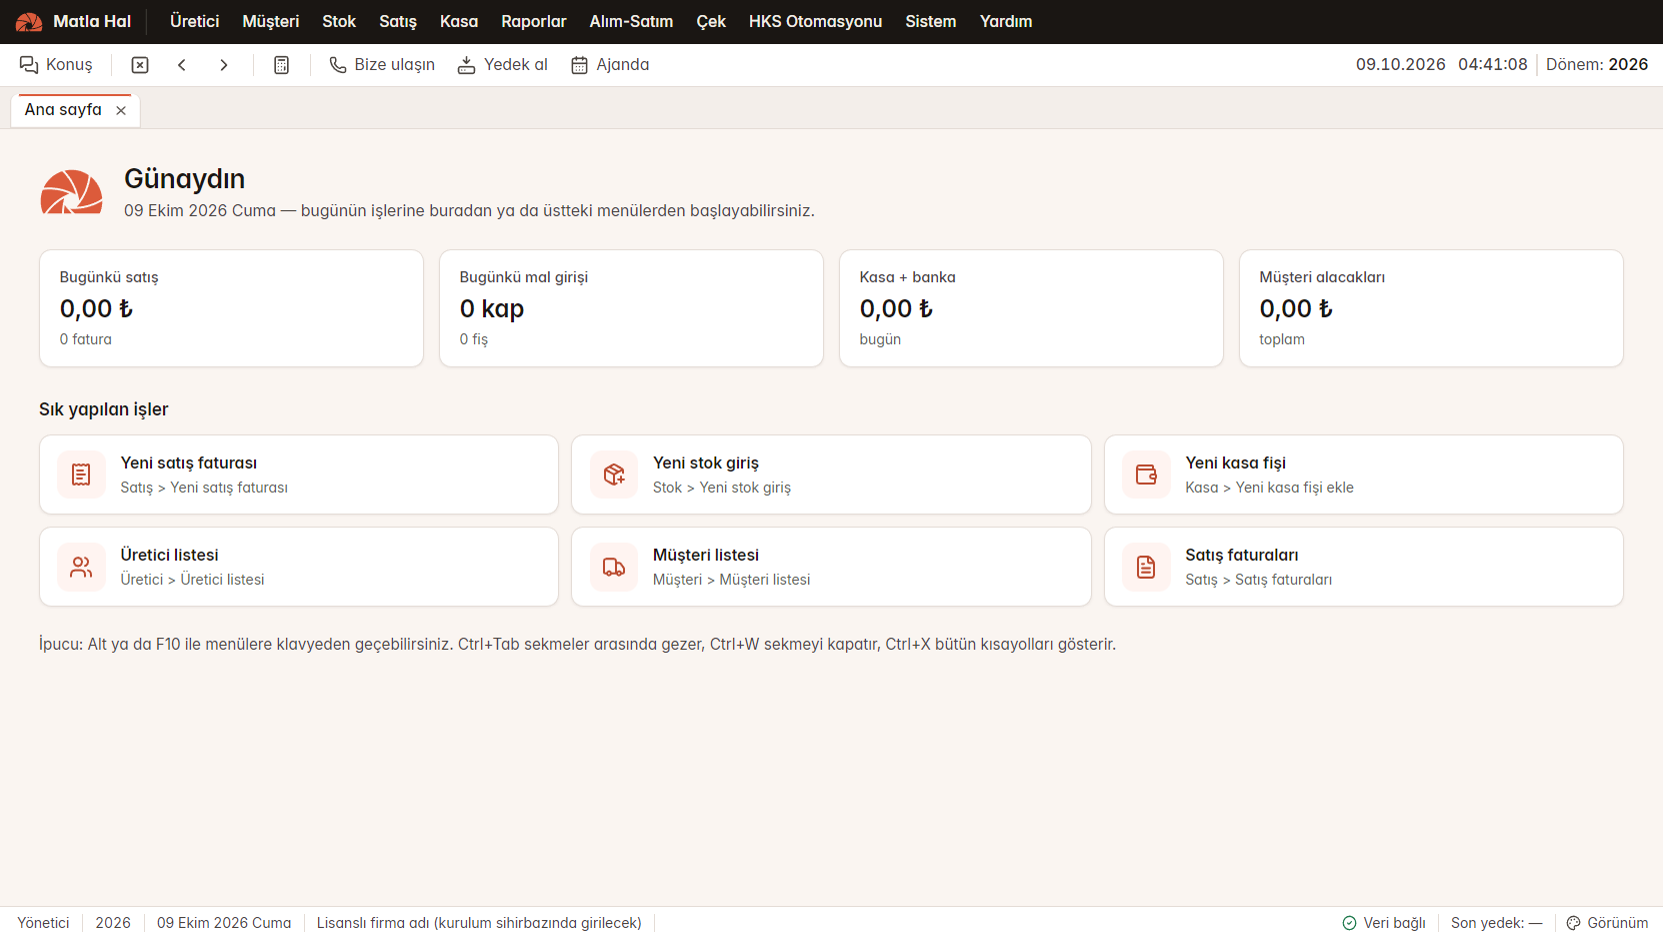Screen dimensions: 1663x937
Task: Click the Bize ulaşın phone button
Action: pos(382,65)
